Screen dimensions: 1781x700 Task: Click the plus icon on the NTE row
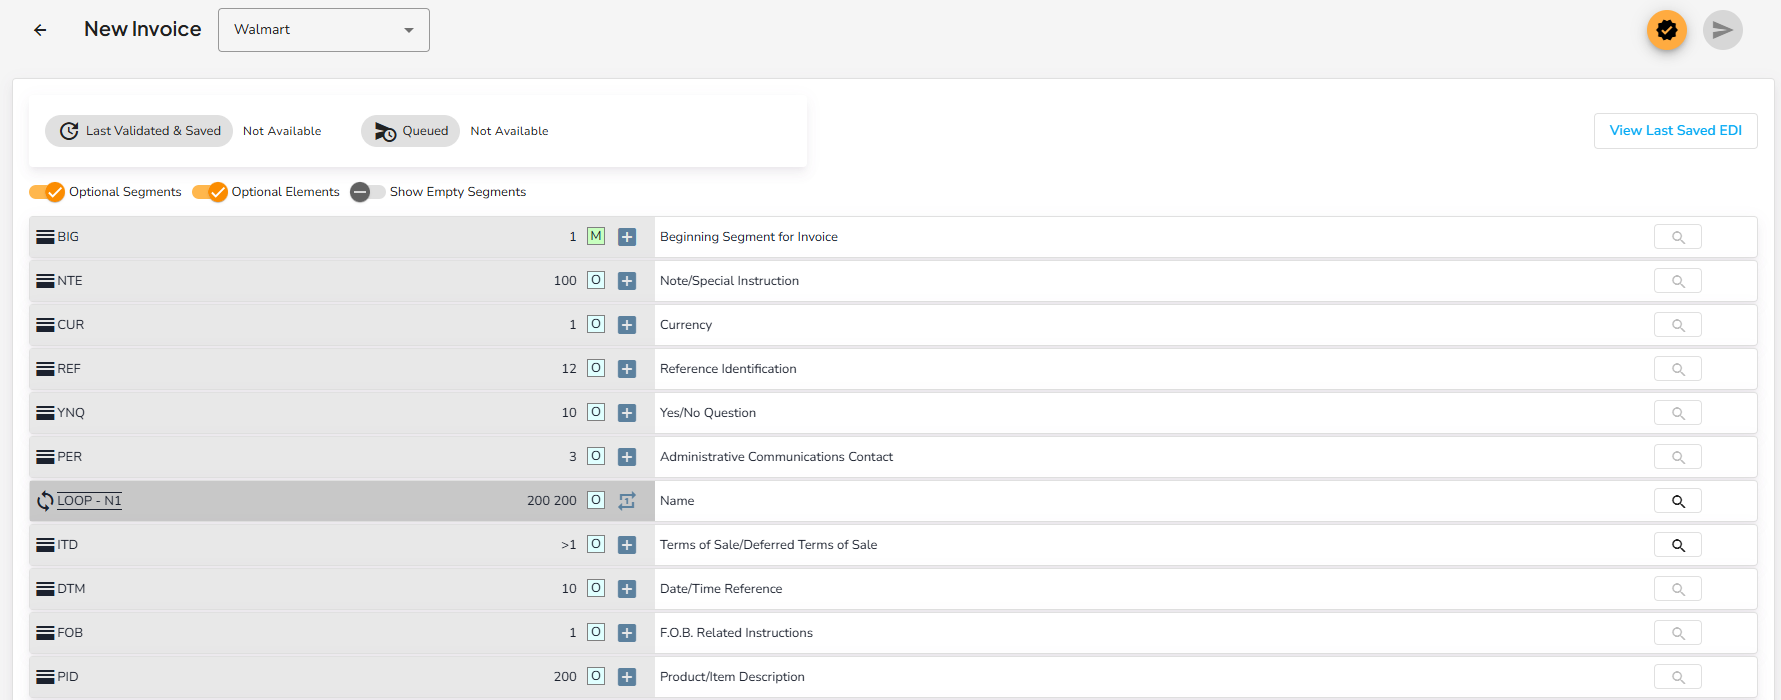627,281
